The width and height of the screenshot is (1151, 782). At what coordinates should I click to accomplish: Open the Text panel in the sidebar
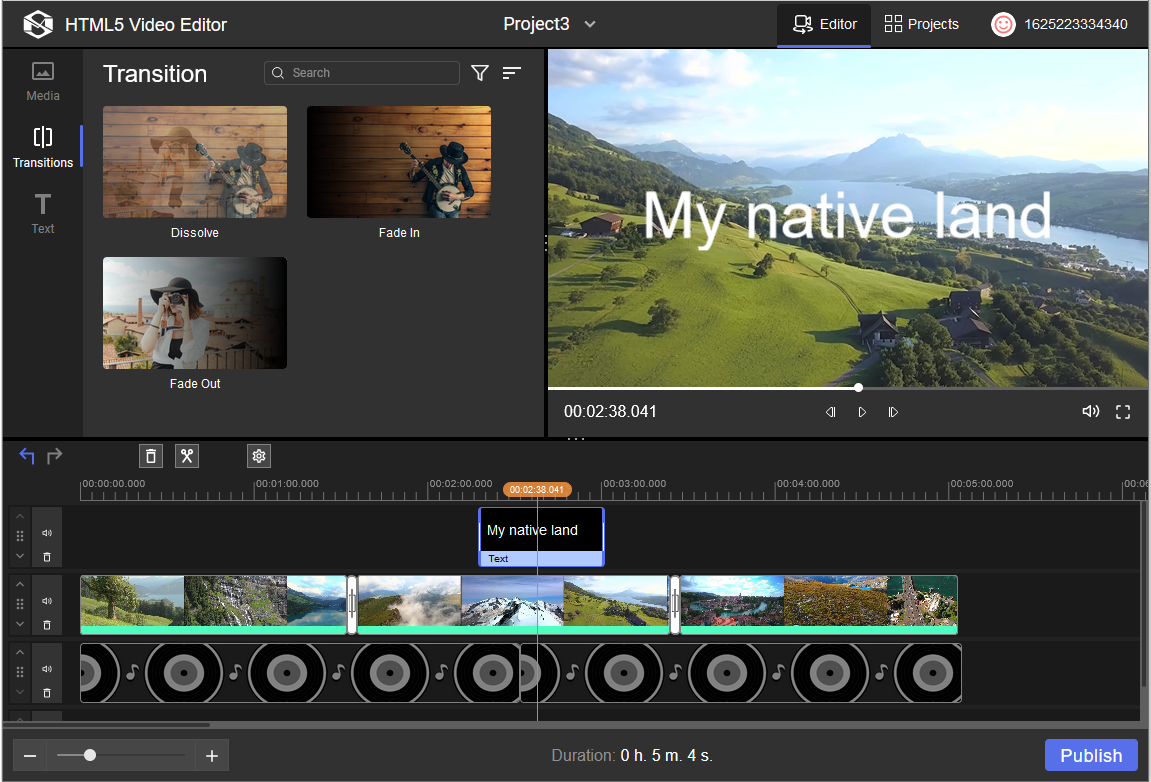point(42,212)
